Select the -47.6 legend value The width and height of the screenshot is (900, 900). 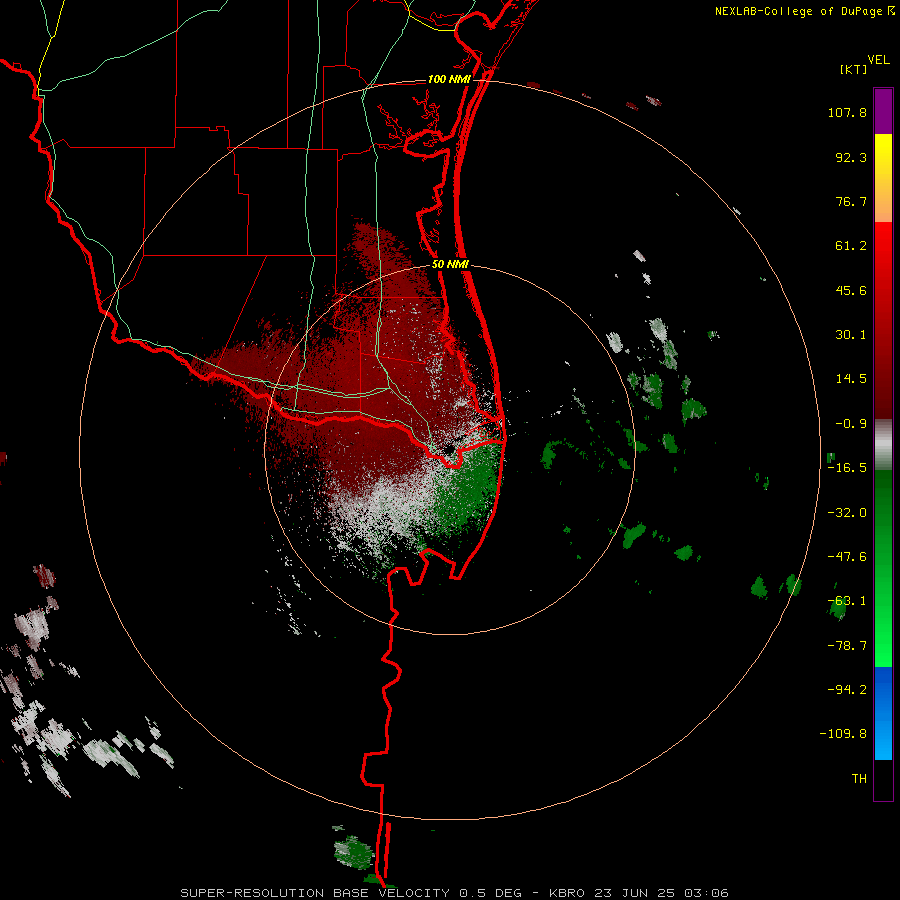pyautogui.click(x=847, y=557)
